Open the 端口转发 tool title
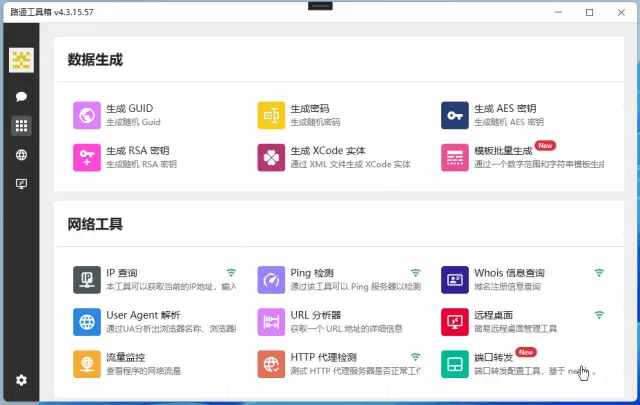 pos(493,357)
